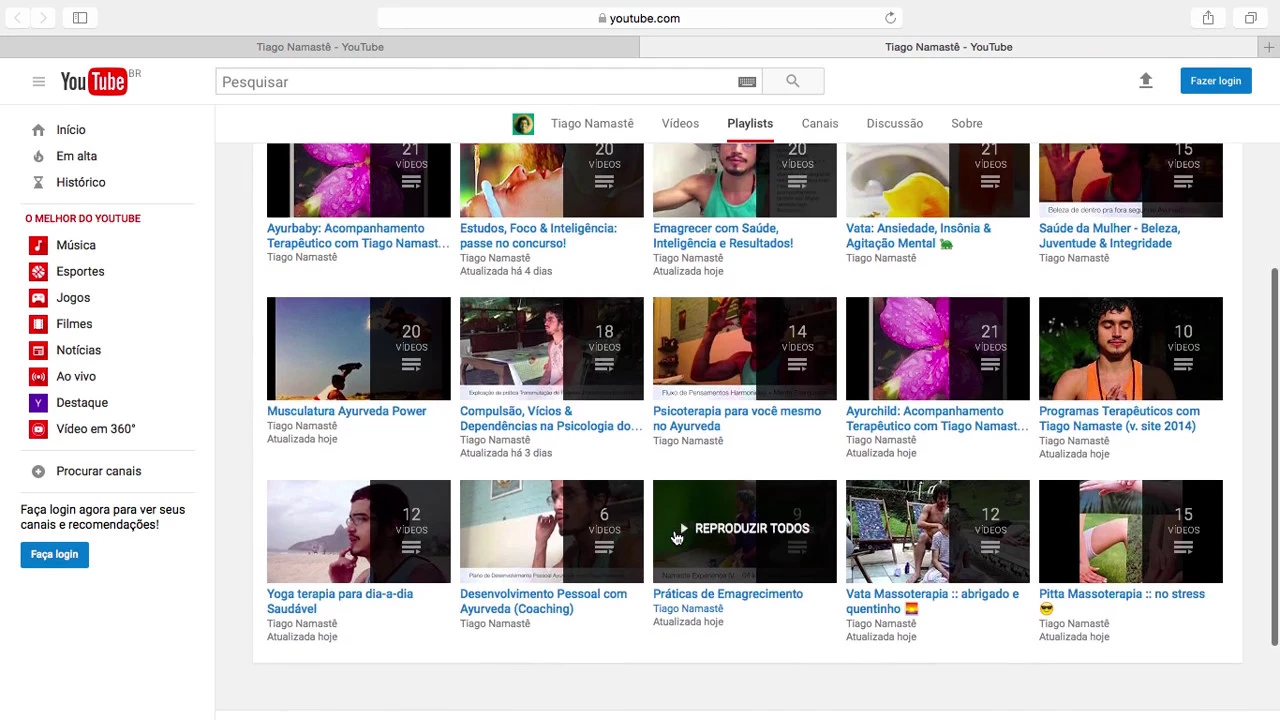
Task: Click Reproduzir todos on Práticas de Emagrecimento
Action: coord(745,528)
